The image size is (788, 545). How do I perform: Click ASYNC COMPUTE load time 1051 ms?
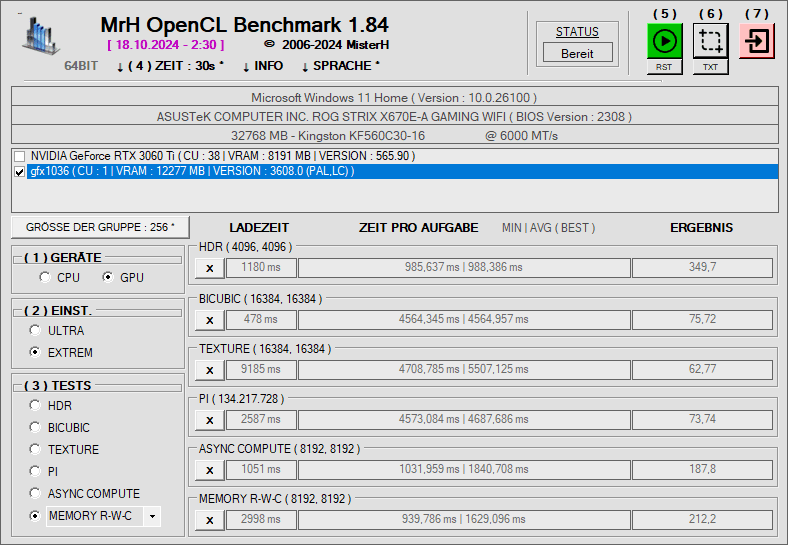coord(261,470)
